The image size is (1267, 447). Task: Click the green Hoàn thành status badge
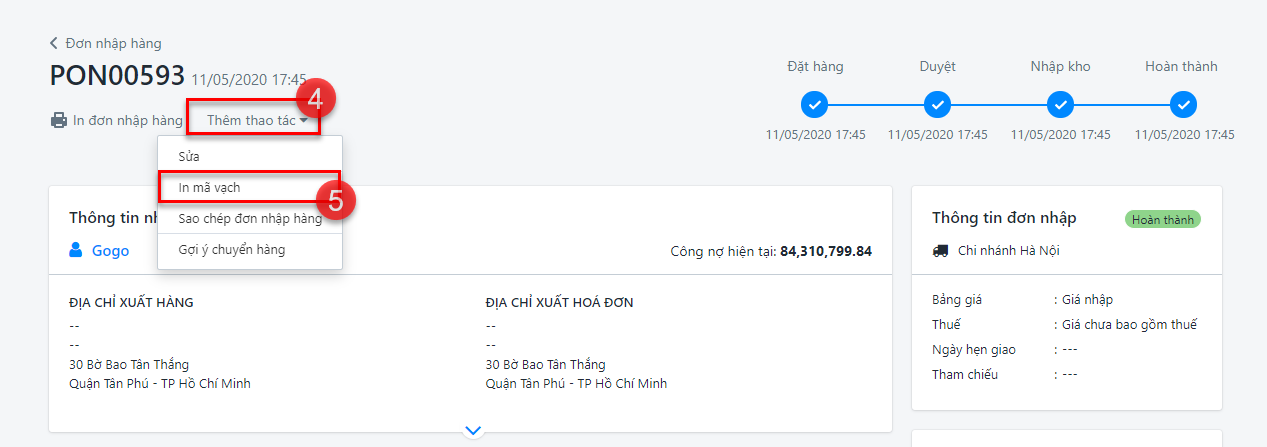pos(1162,219)
